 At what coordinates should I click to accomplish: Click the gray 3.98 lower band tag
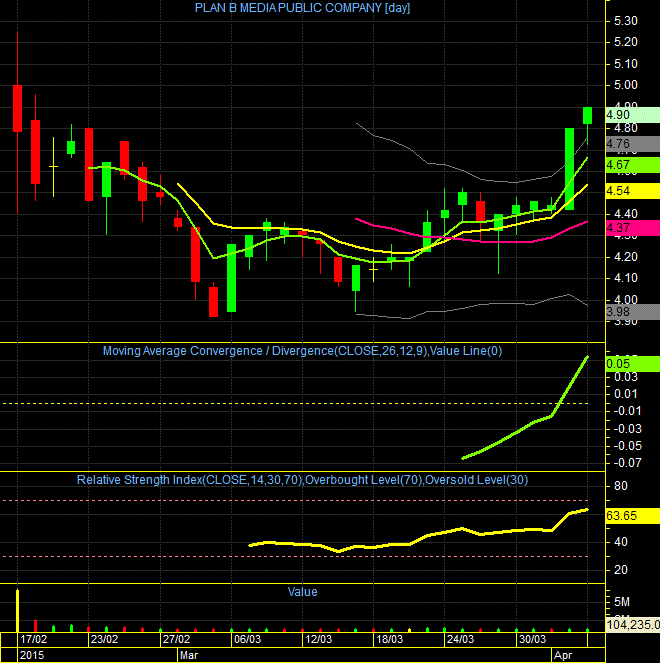633,312
